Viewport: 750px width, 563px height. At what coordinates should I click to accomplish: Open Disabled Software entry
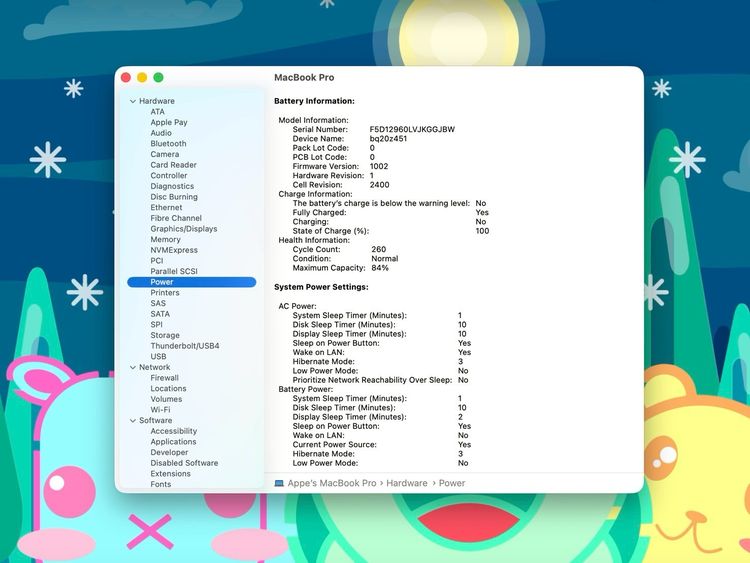coord(184,463)
